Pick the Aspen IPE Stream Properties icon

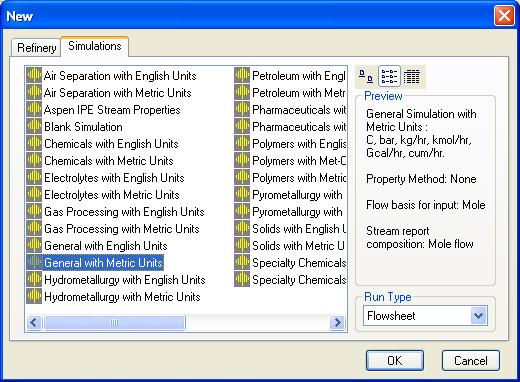pyautogui.click(x=34, y=109)
